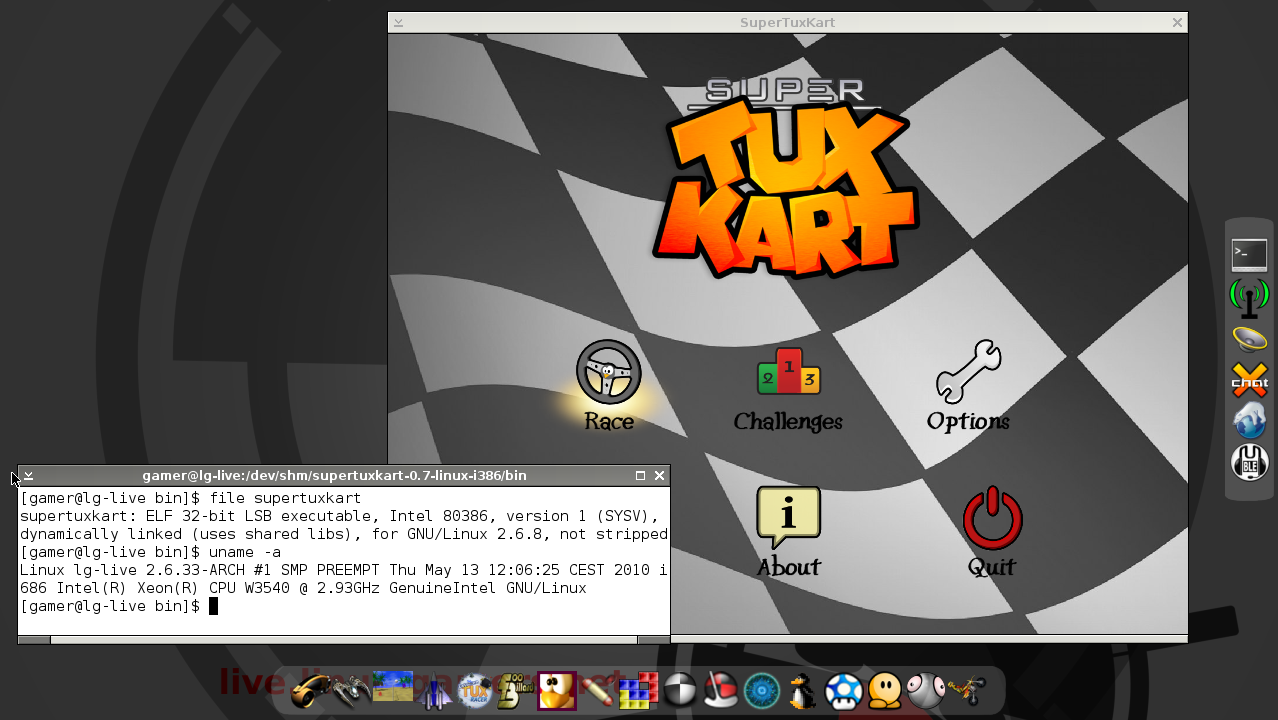The image size is (1278, 720).
Task: Open Challenges via the podium icon
Action: coord(788,371)
